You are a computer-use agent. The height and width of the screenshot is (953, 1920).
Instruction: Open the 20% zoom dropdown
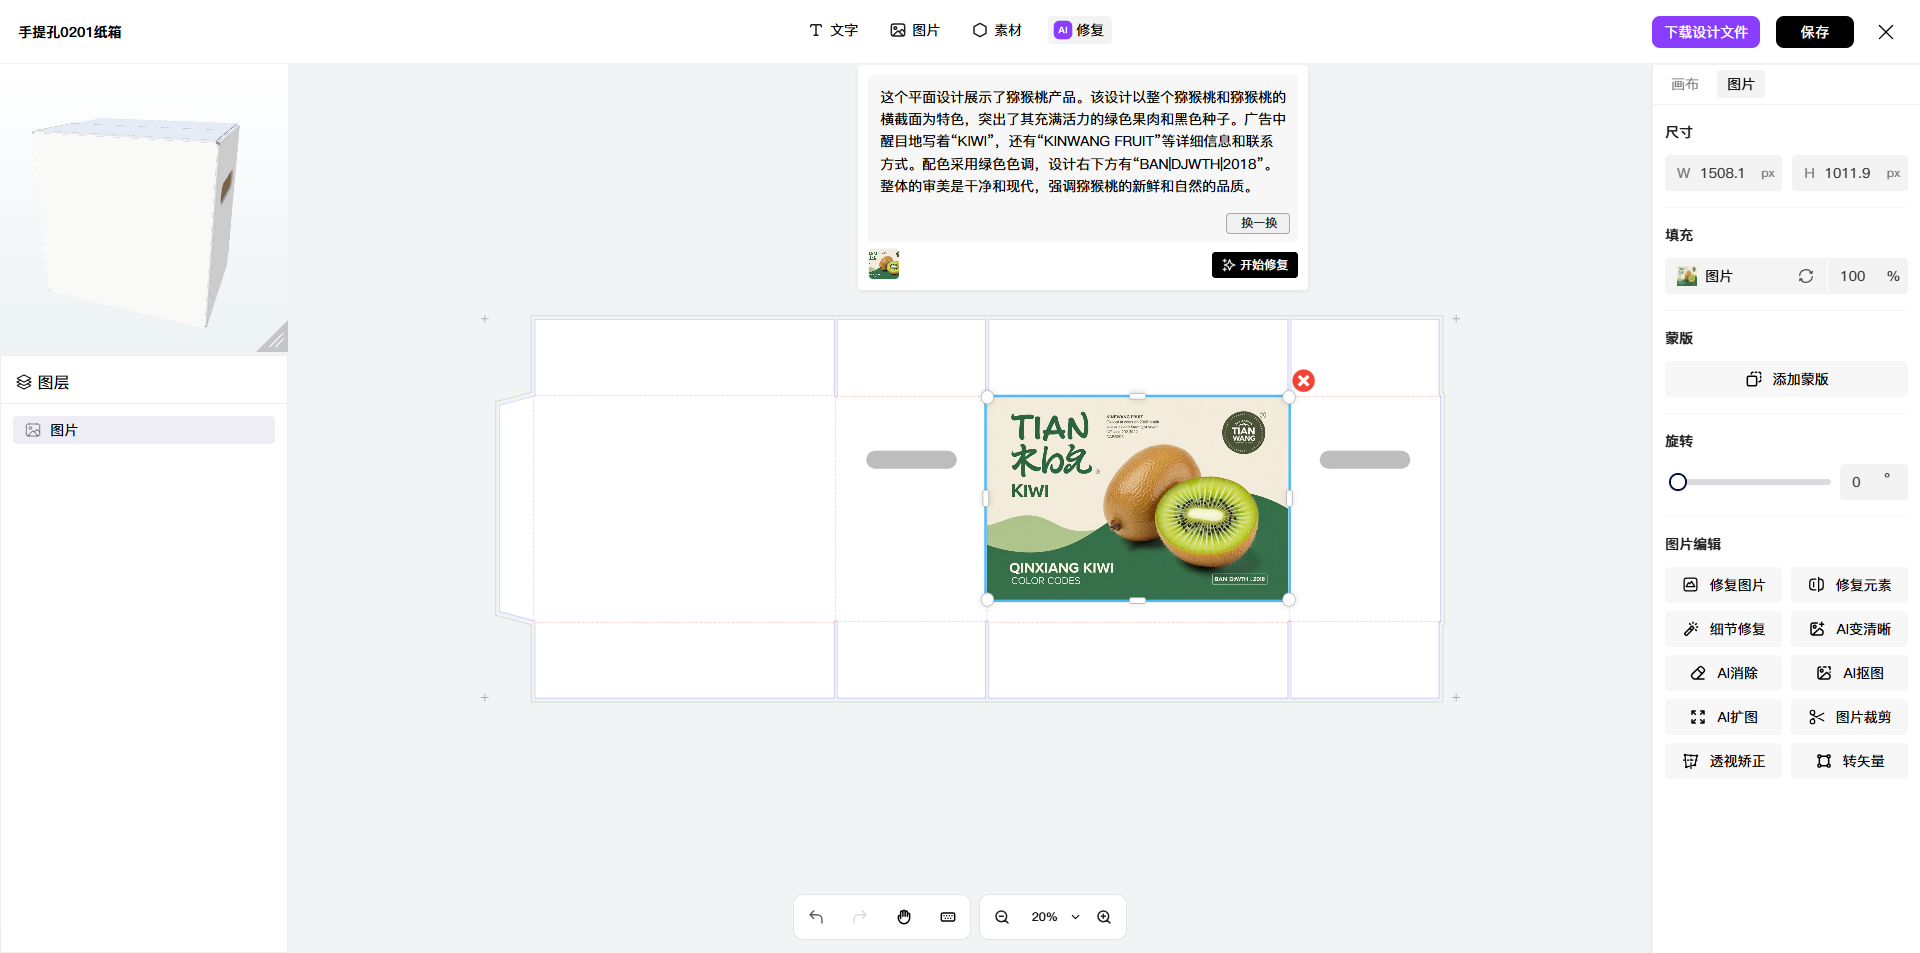(1055, 917)
